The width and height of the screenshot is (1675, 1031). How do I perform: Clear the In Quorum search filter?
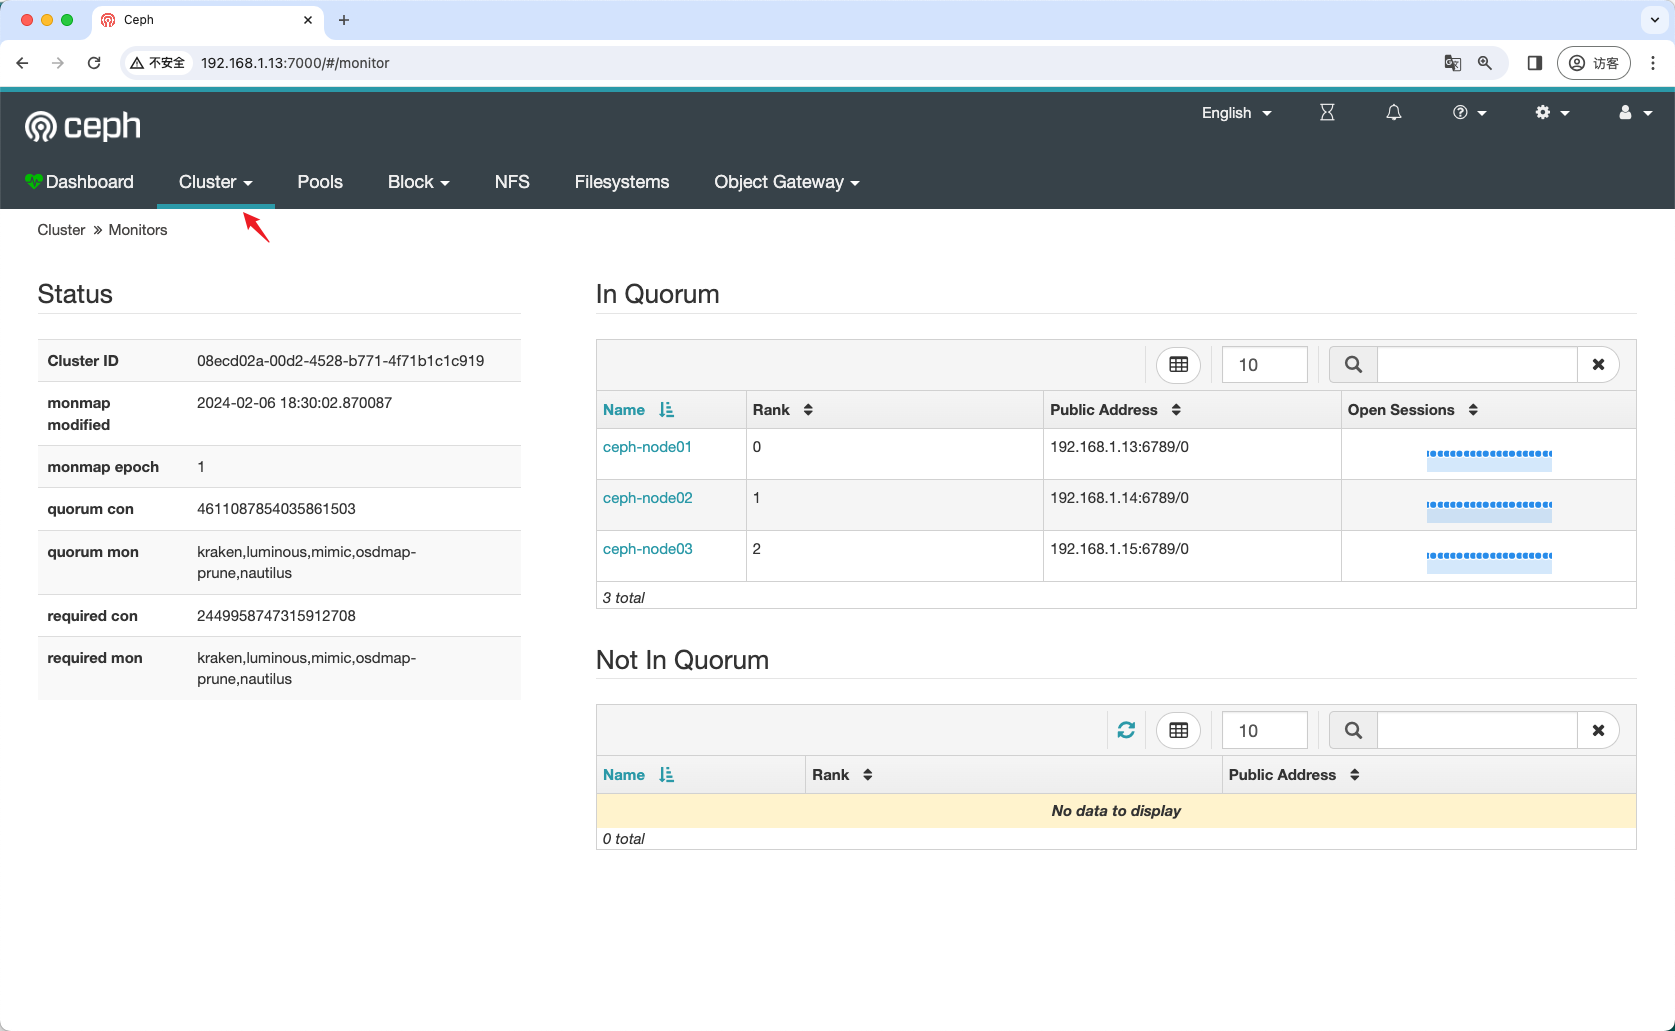point(1598,365)
